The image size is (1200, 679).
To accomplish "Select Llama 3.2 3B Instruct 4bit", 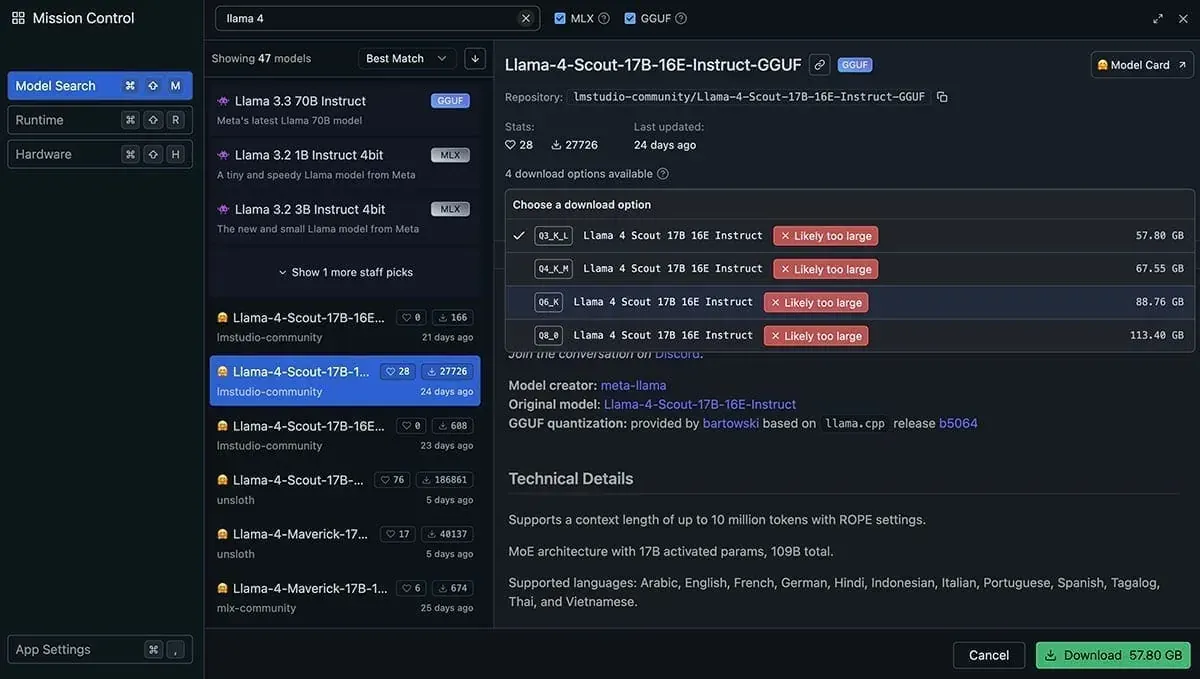I will [345, 218].
